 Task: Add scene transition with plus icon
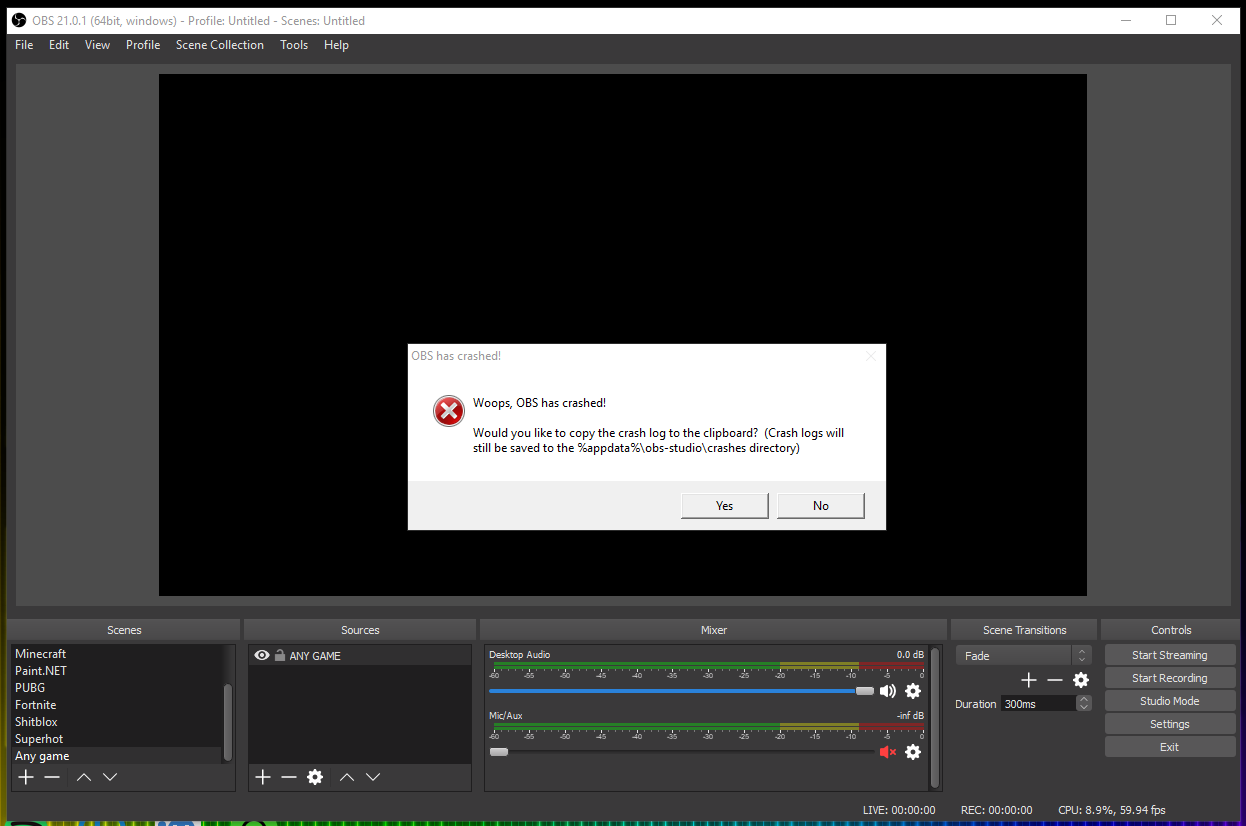(1029, 680)
